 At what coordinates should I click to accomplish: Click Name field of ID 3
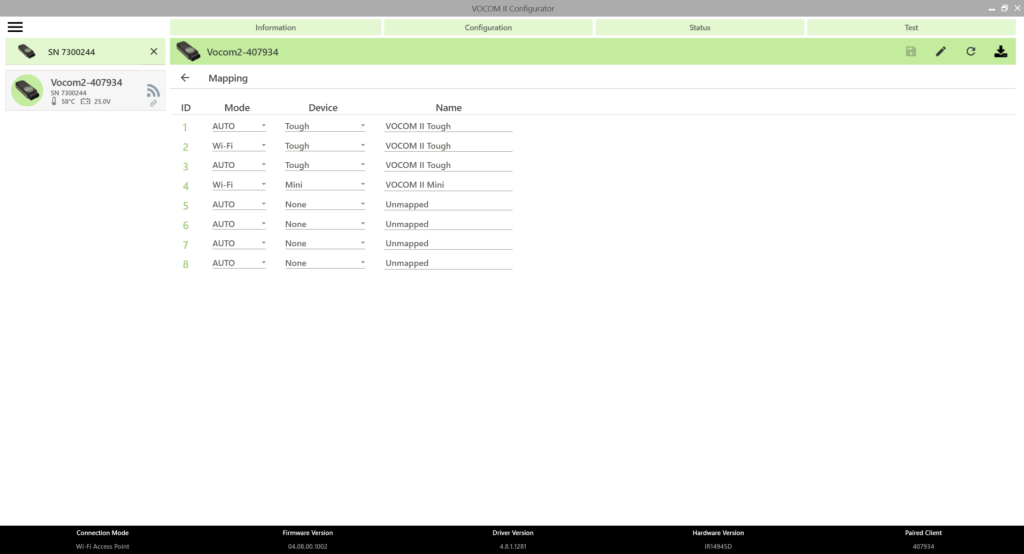coord(448,165)
